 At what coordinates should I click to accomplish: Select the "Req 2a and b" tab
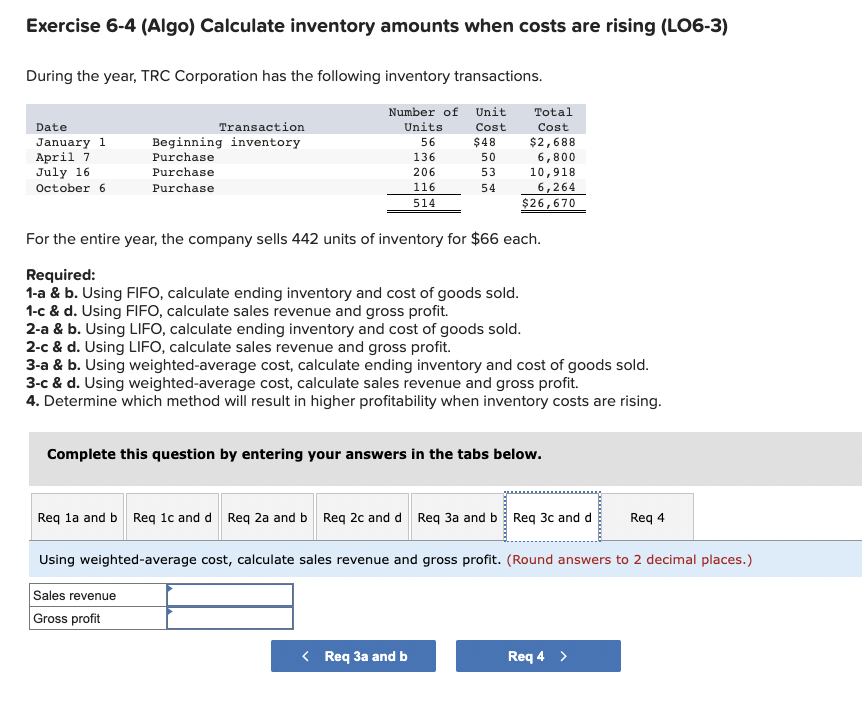[266, 517]
